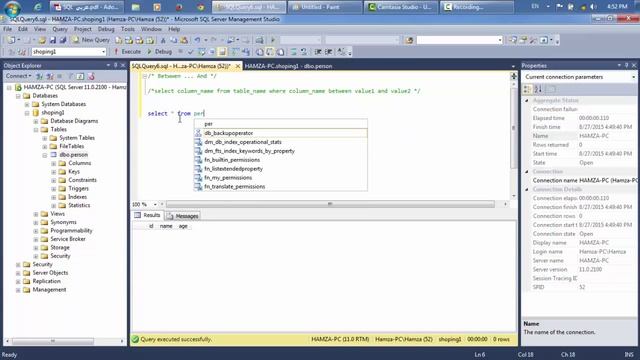Click the Undo arrow icon
Image resolution: width=640 pixels, height=360 pixels.
pyautogui.click(x=197, y=40)
